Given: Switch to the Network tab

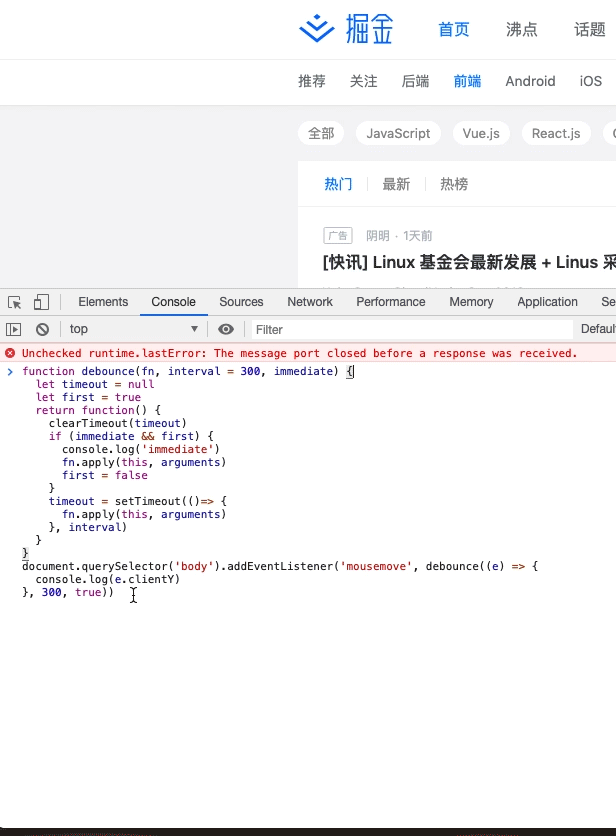Looking at the screenshot, I should [x=310, y=302].
